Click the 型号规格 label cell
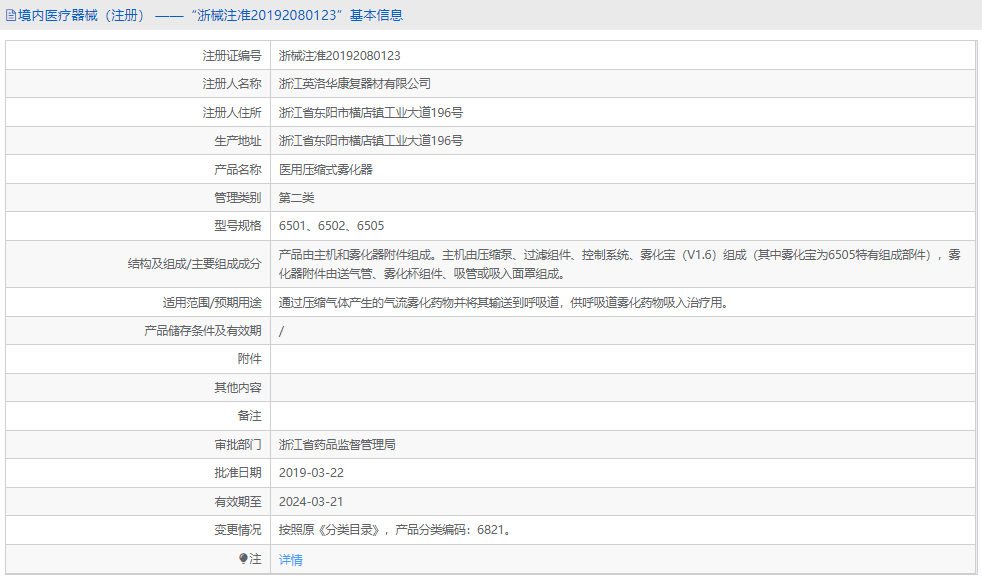 pos(138,226)
